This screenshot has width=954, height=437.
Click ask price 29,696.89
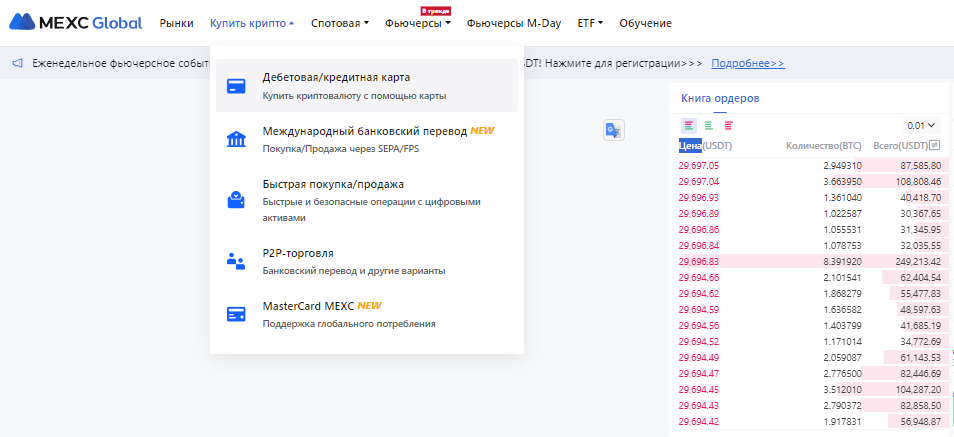[x=698, y=213]
